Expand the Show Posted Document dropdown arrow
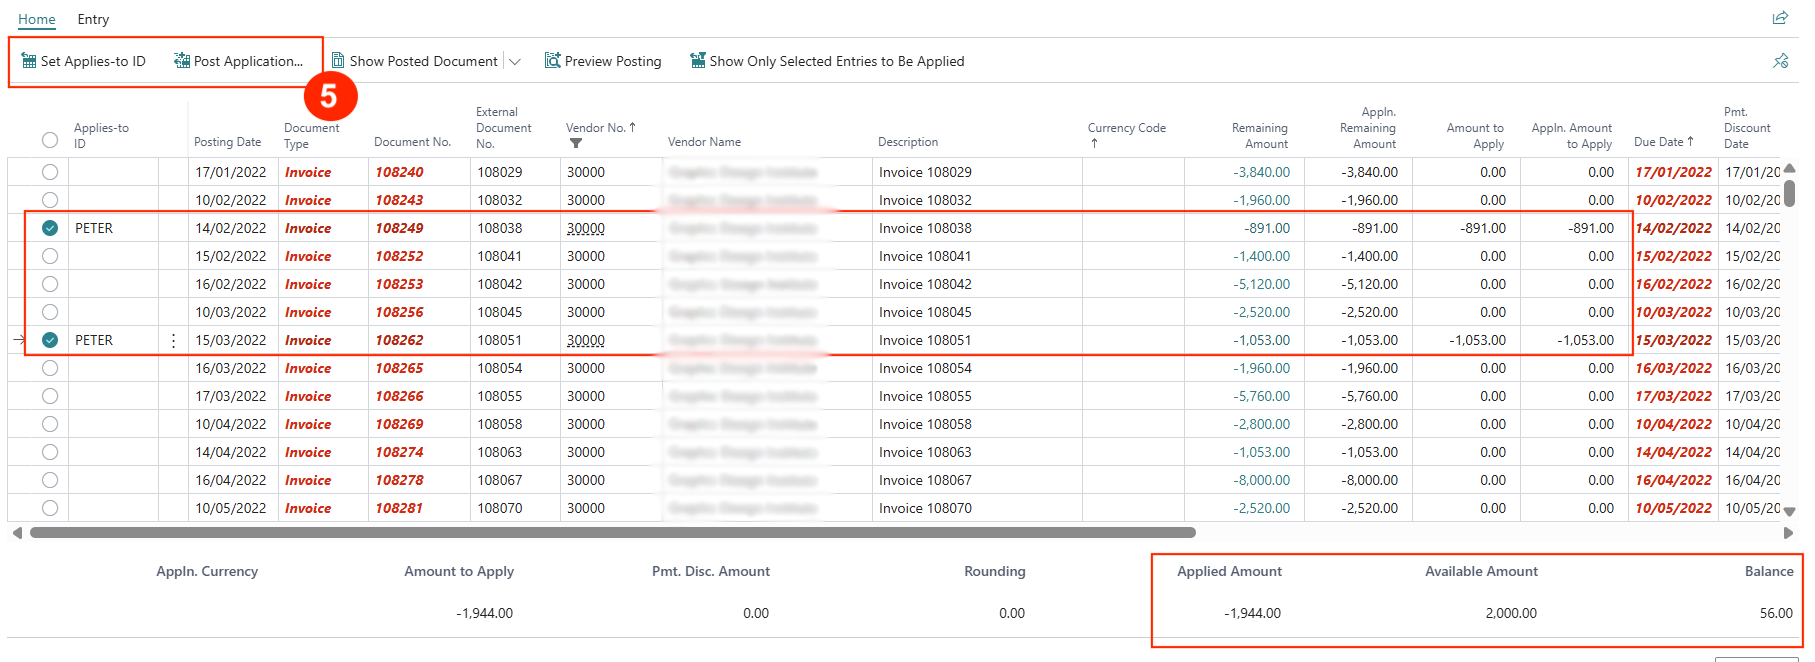 515,61
